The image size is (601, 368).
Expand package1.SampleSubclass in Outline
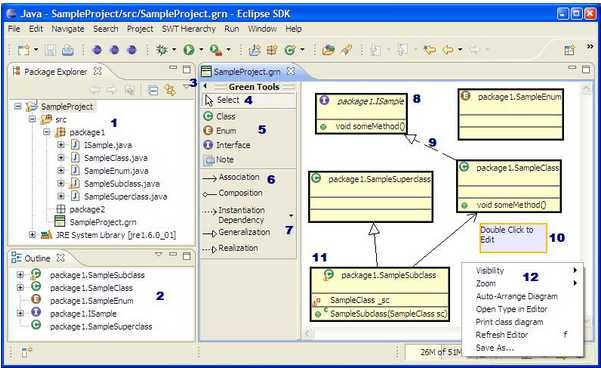pos(20,275)
